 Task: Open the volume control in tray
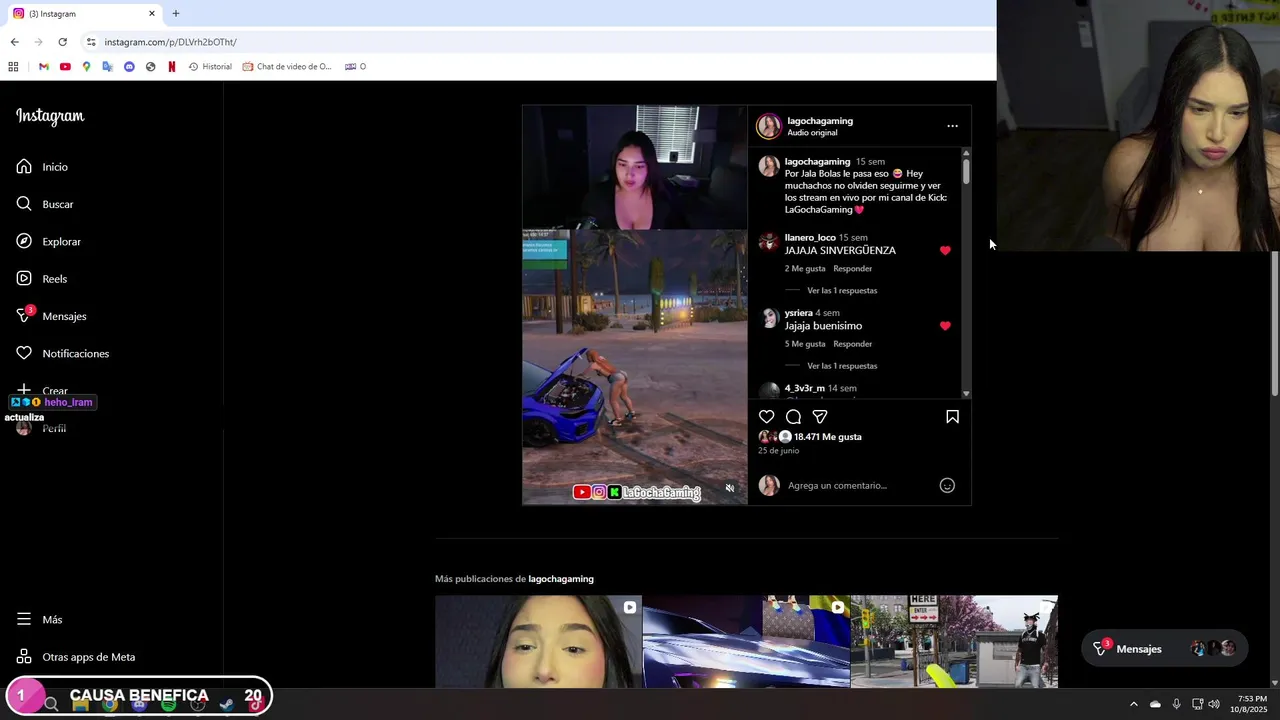[1214, 704]
